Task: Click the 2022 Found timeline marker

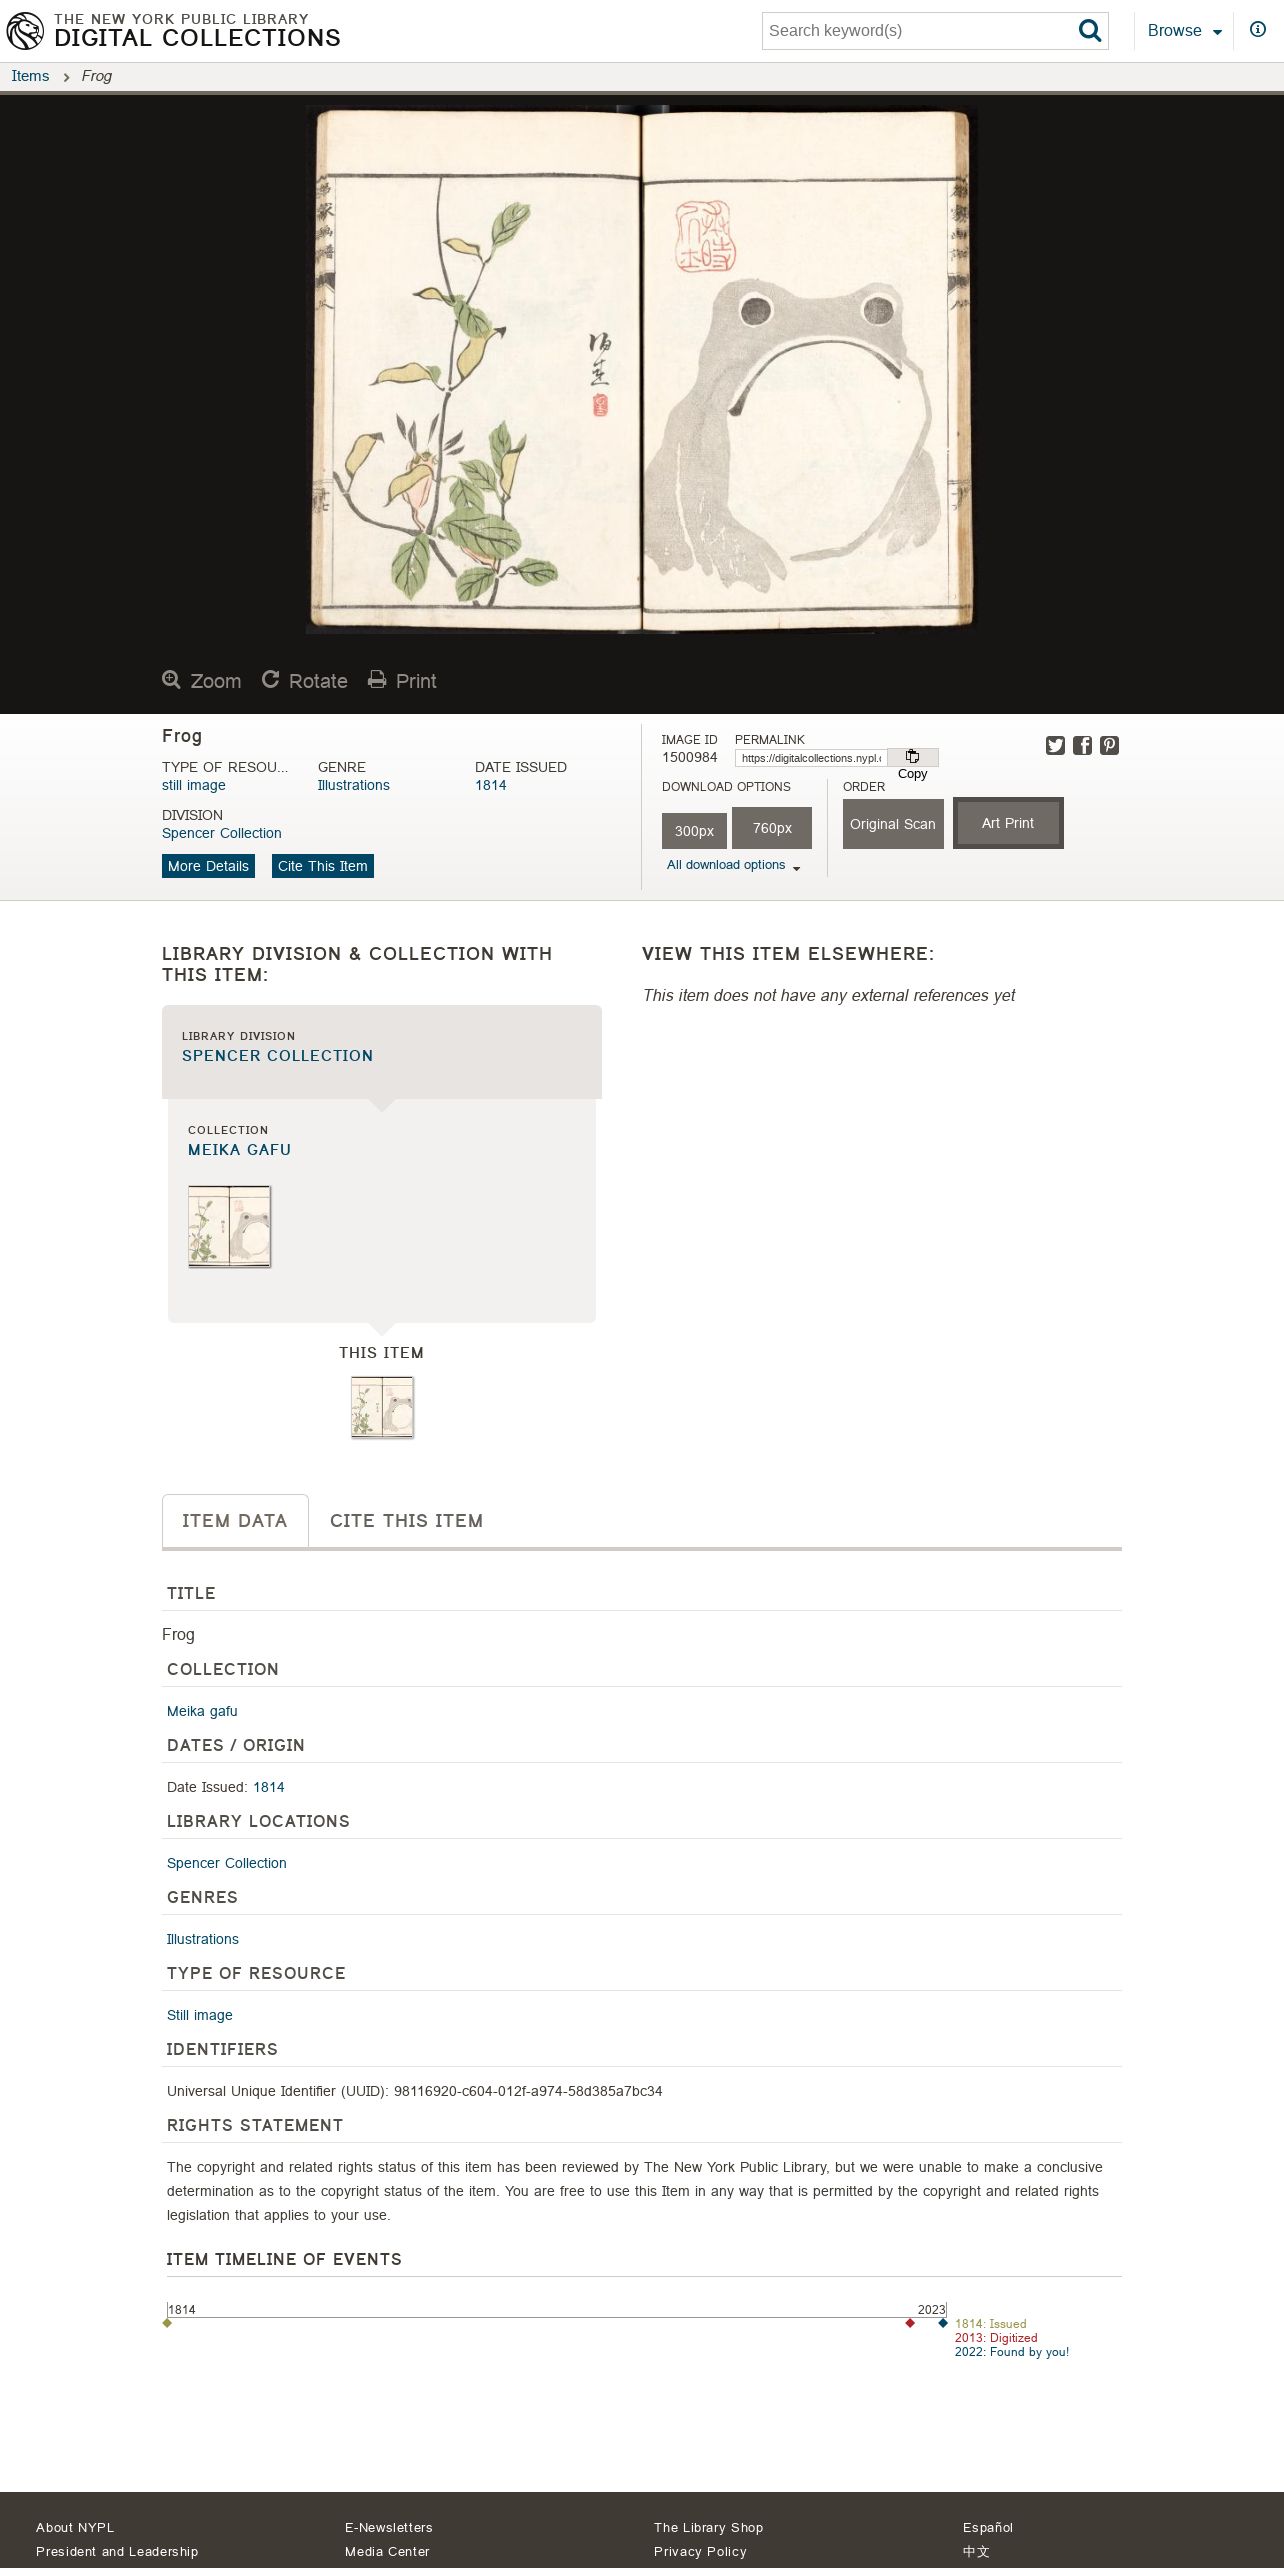Action: (943, 2323)
